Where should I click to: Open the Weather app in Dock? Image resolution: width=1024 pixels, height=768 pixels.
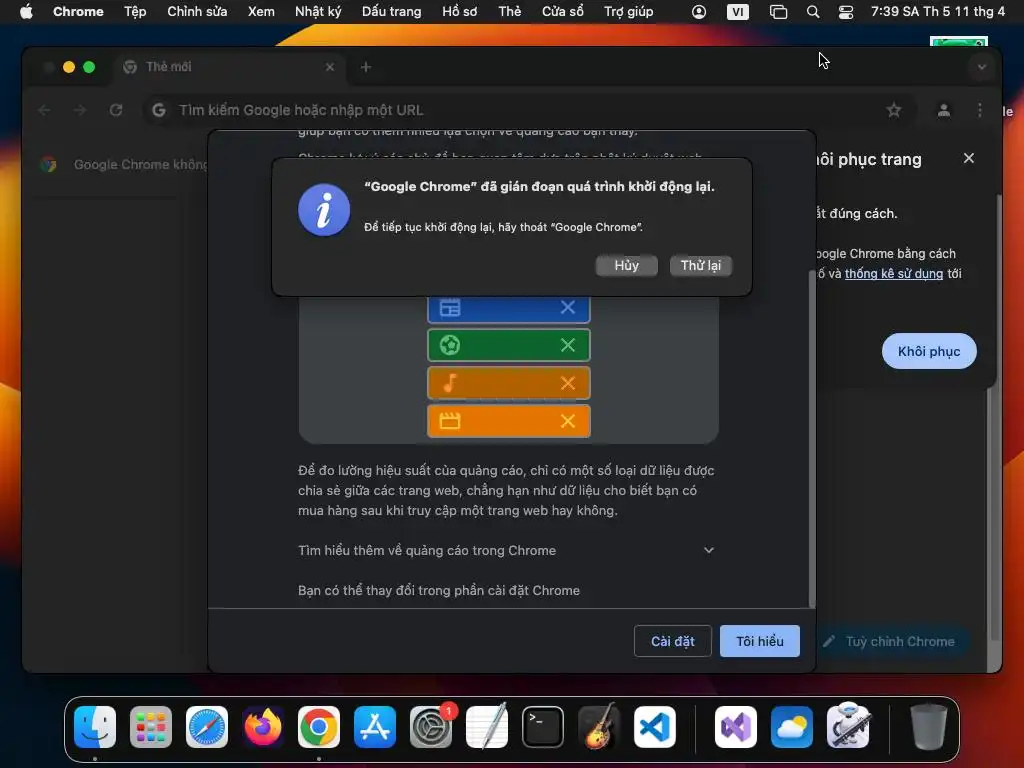point(792,727)
